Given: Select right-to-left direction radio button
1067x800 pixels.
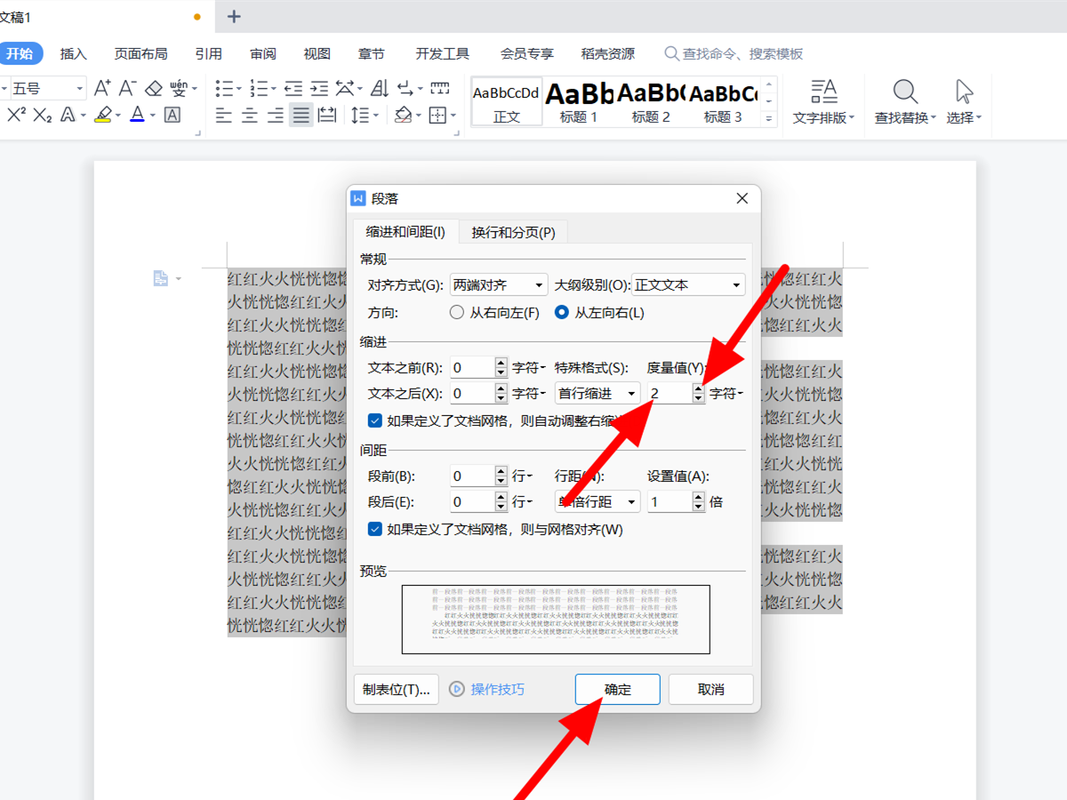Looking at the screenshot, I should (457, 312).
